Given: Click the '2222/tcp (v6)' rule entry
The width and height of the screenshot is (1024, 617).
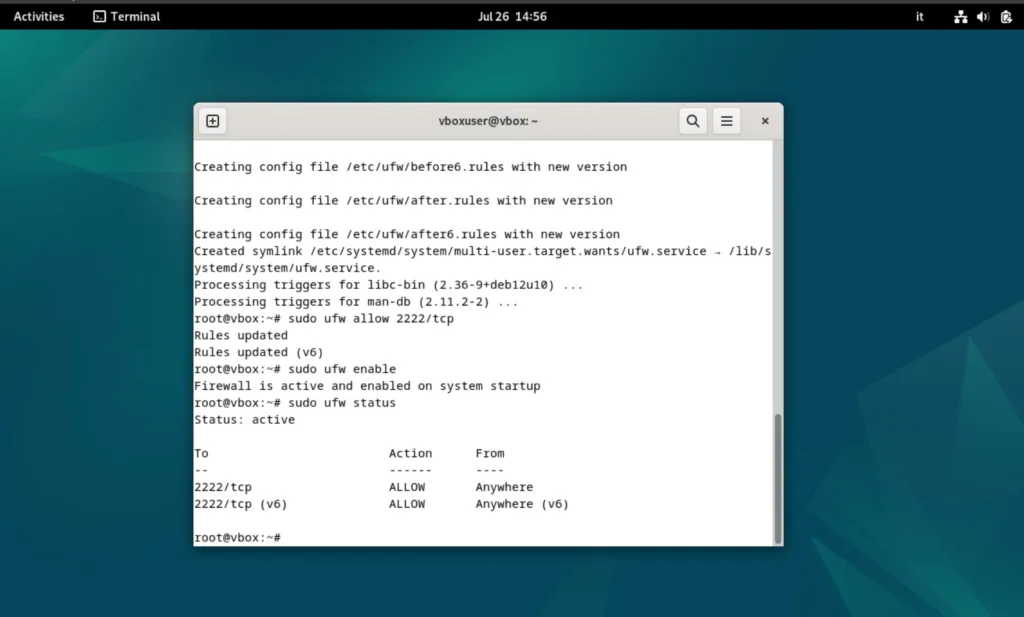Looking at the screenshot, I should (x=240, y=504).
